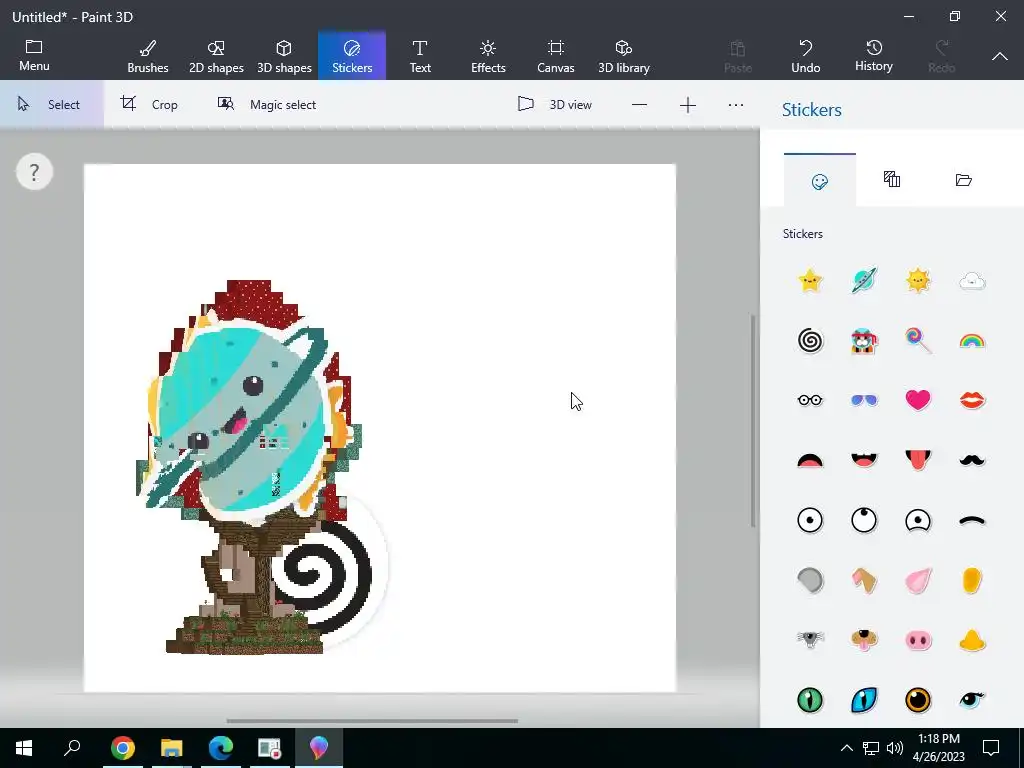Click the canvas horizontal scrollbar
Screen dimensions: 1024x768
372,721
